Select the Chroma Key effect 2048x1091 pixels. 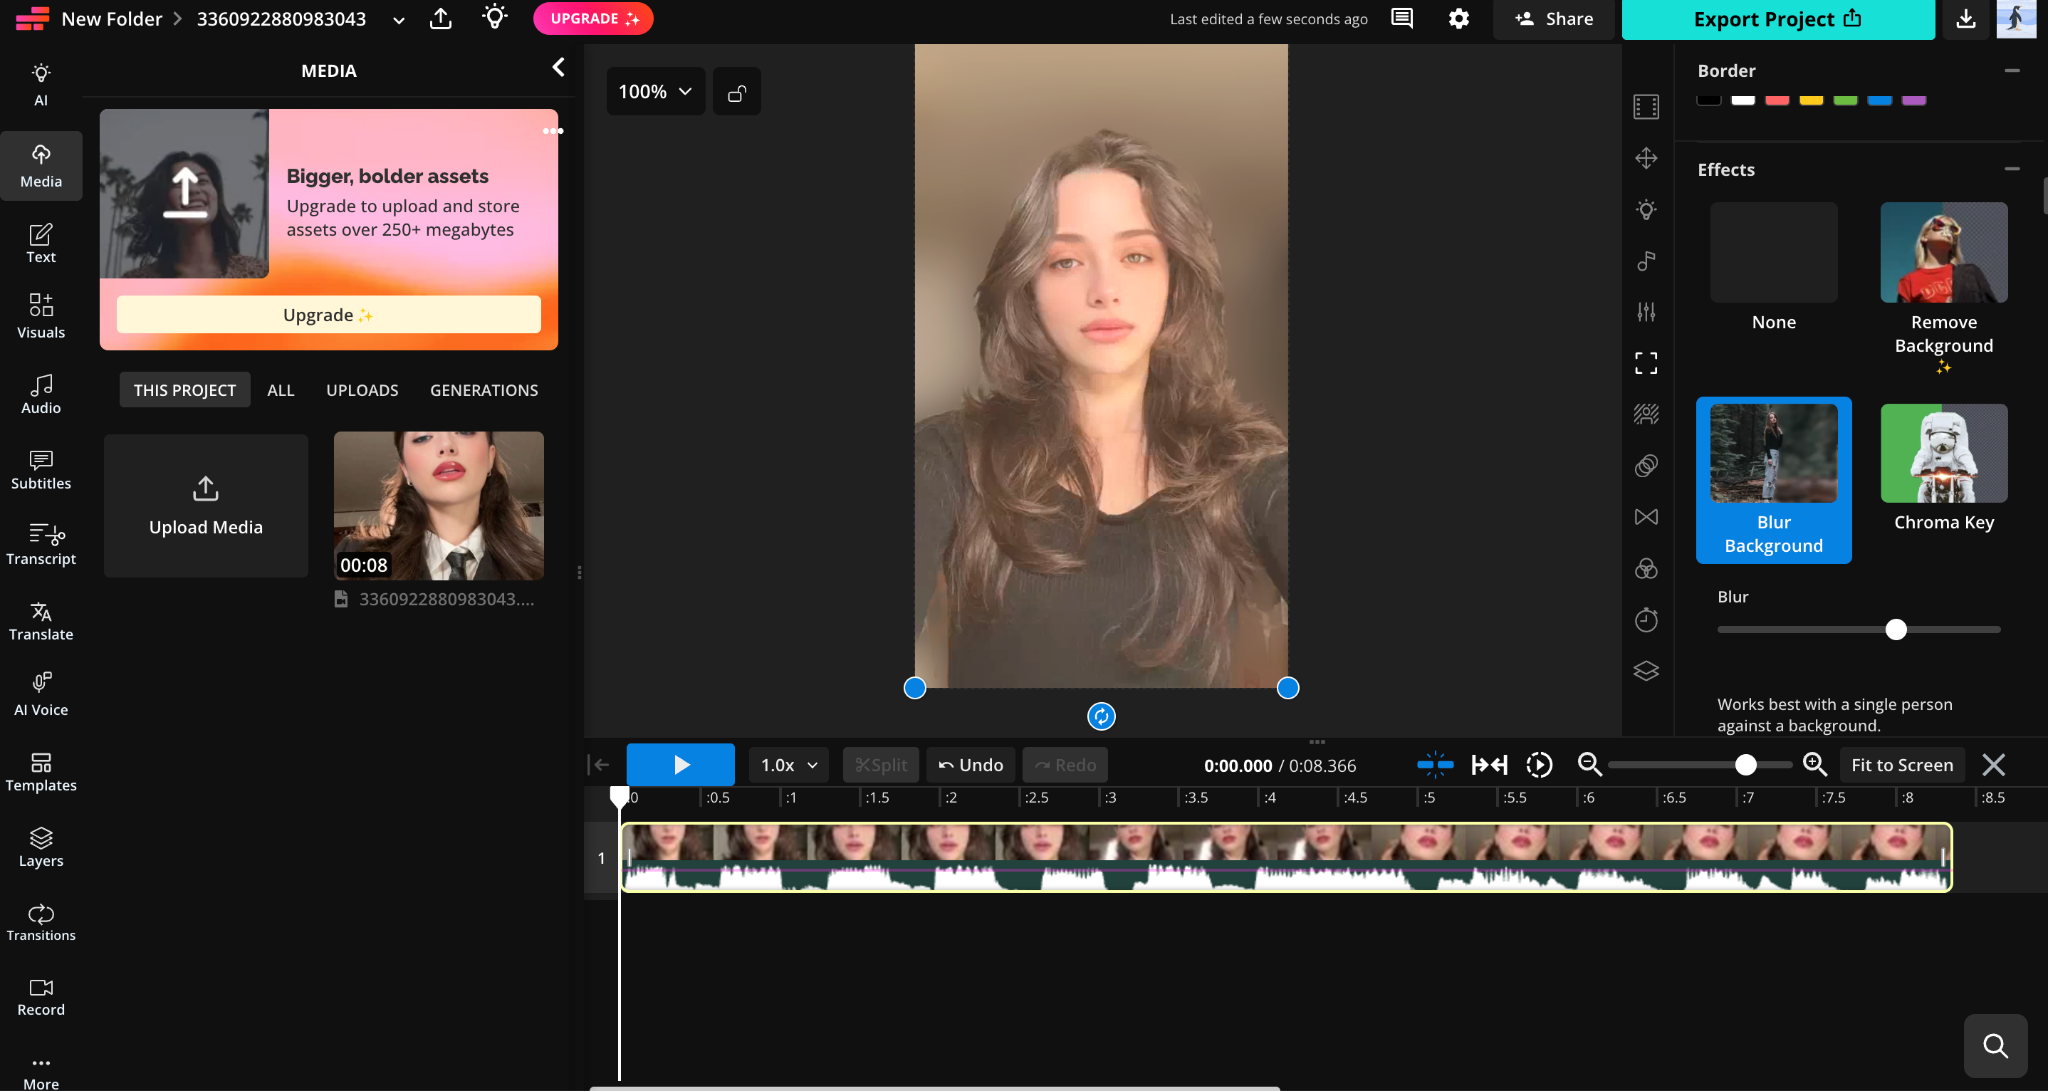1944,468
